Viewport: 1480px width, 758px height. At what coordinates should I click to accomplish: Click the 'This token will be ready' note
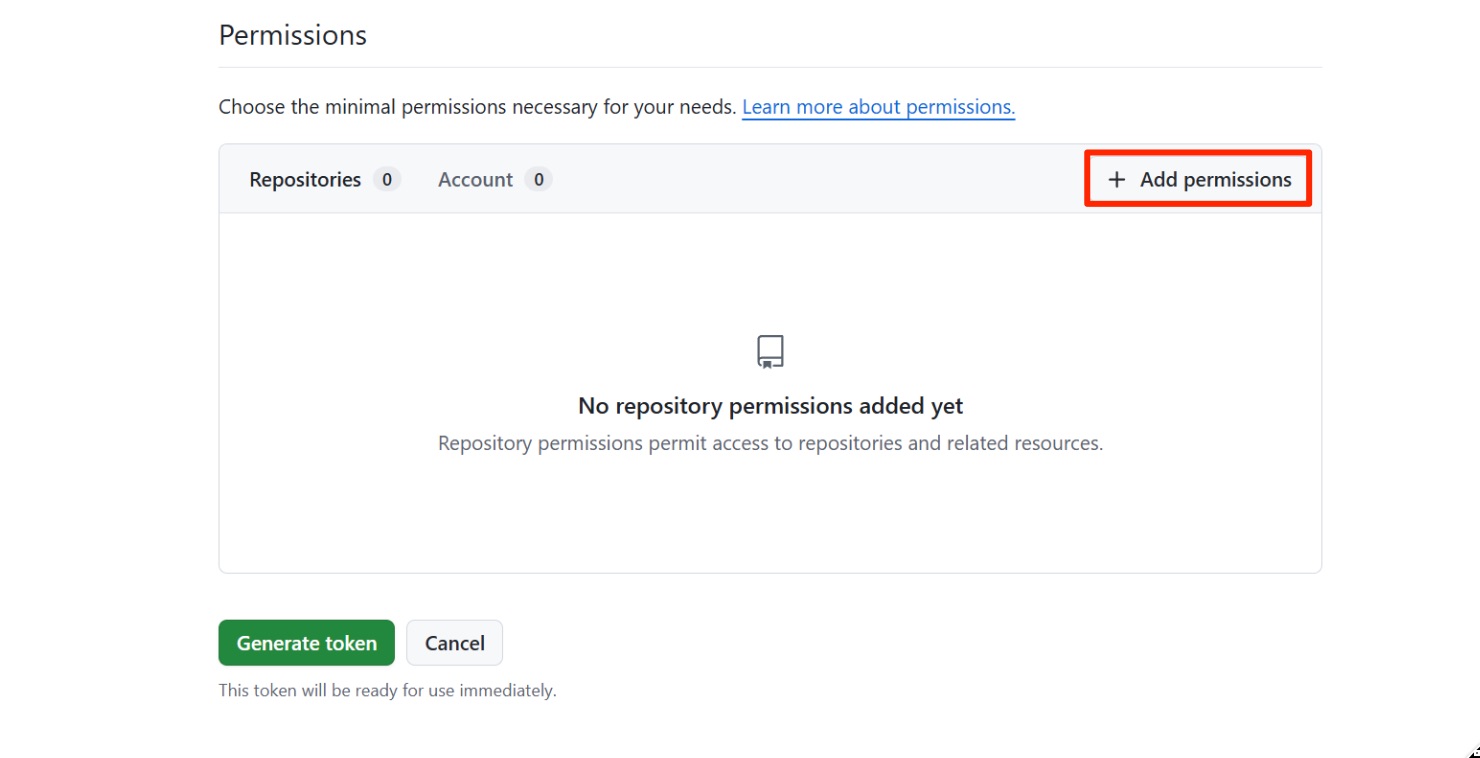387,690
